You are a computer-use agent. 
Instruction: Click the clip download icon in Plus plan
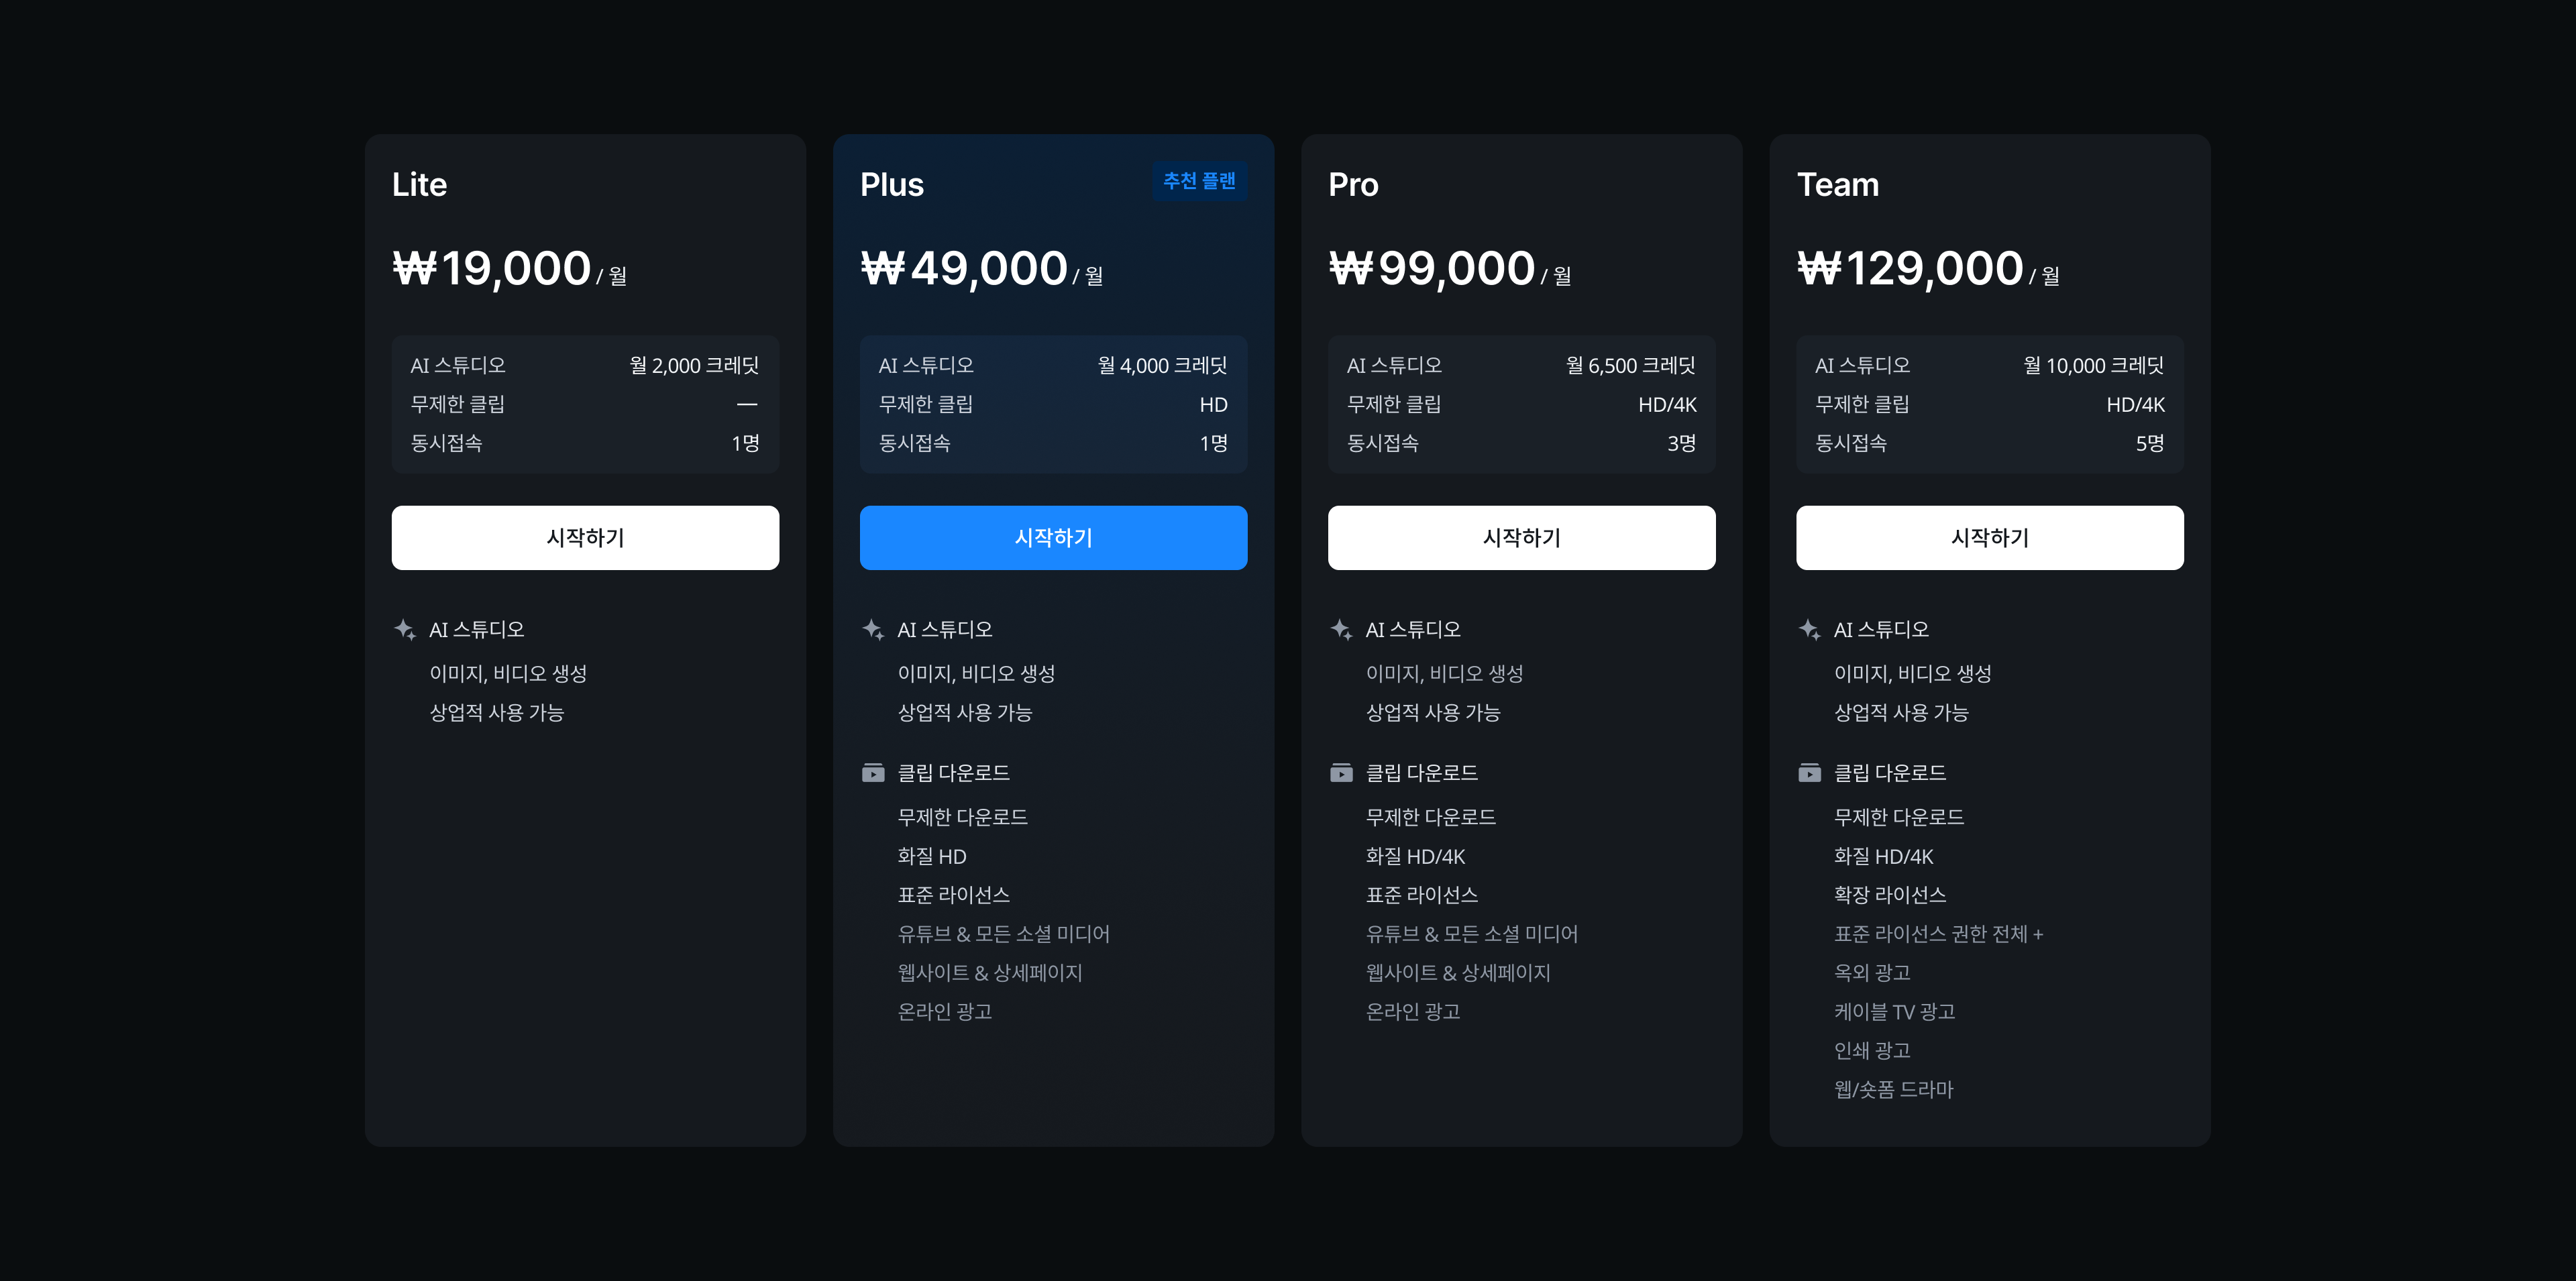coord(873,773)
